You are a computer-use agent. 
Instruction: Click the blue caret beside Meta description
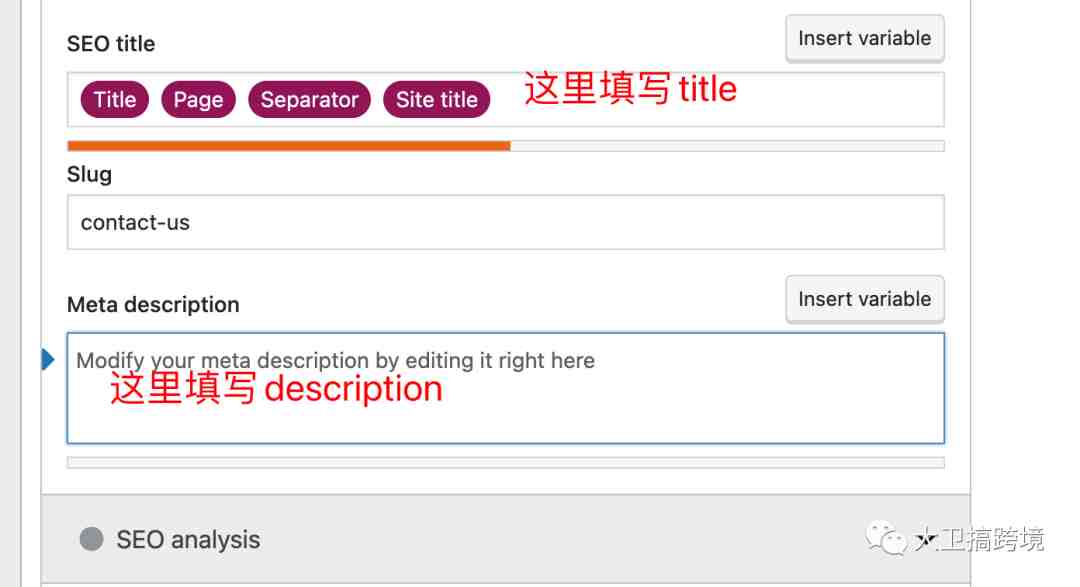(x=48, y=360)
